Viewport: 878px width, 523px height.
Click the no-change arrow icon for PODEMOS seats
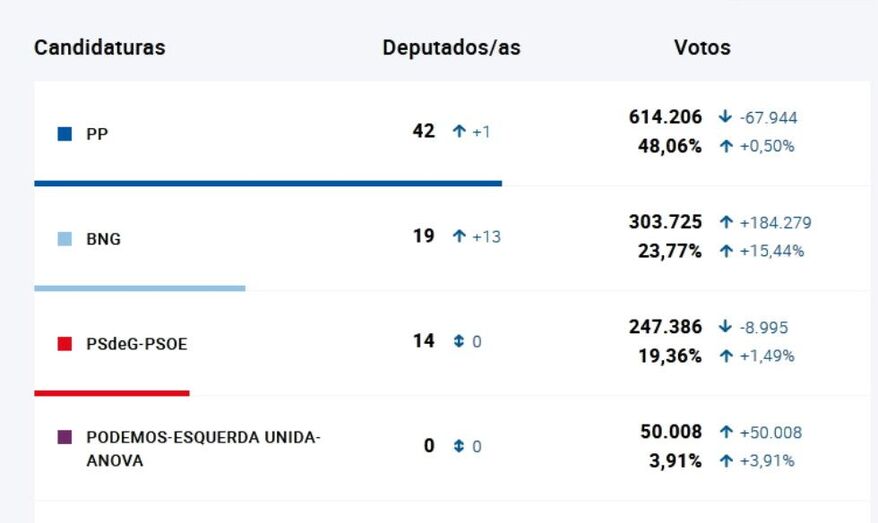tap(459, 446)
